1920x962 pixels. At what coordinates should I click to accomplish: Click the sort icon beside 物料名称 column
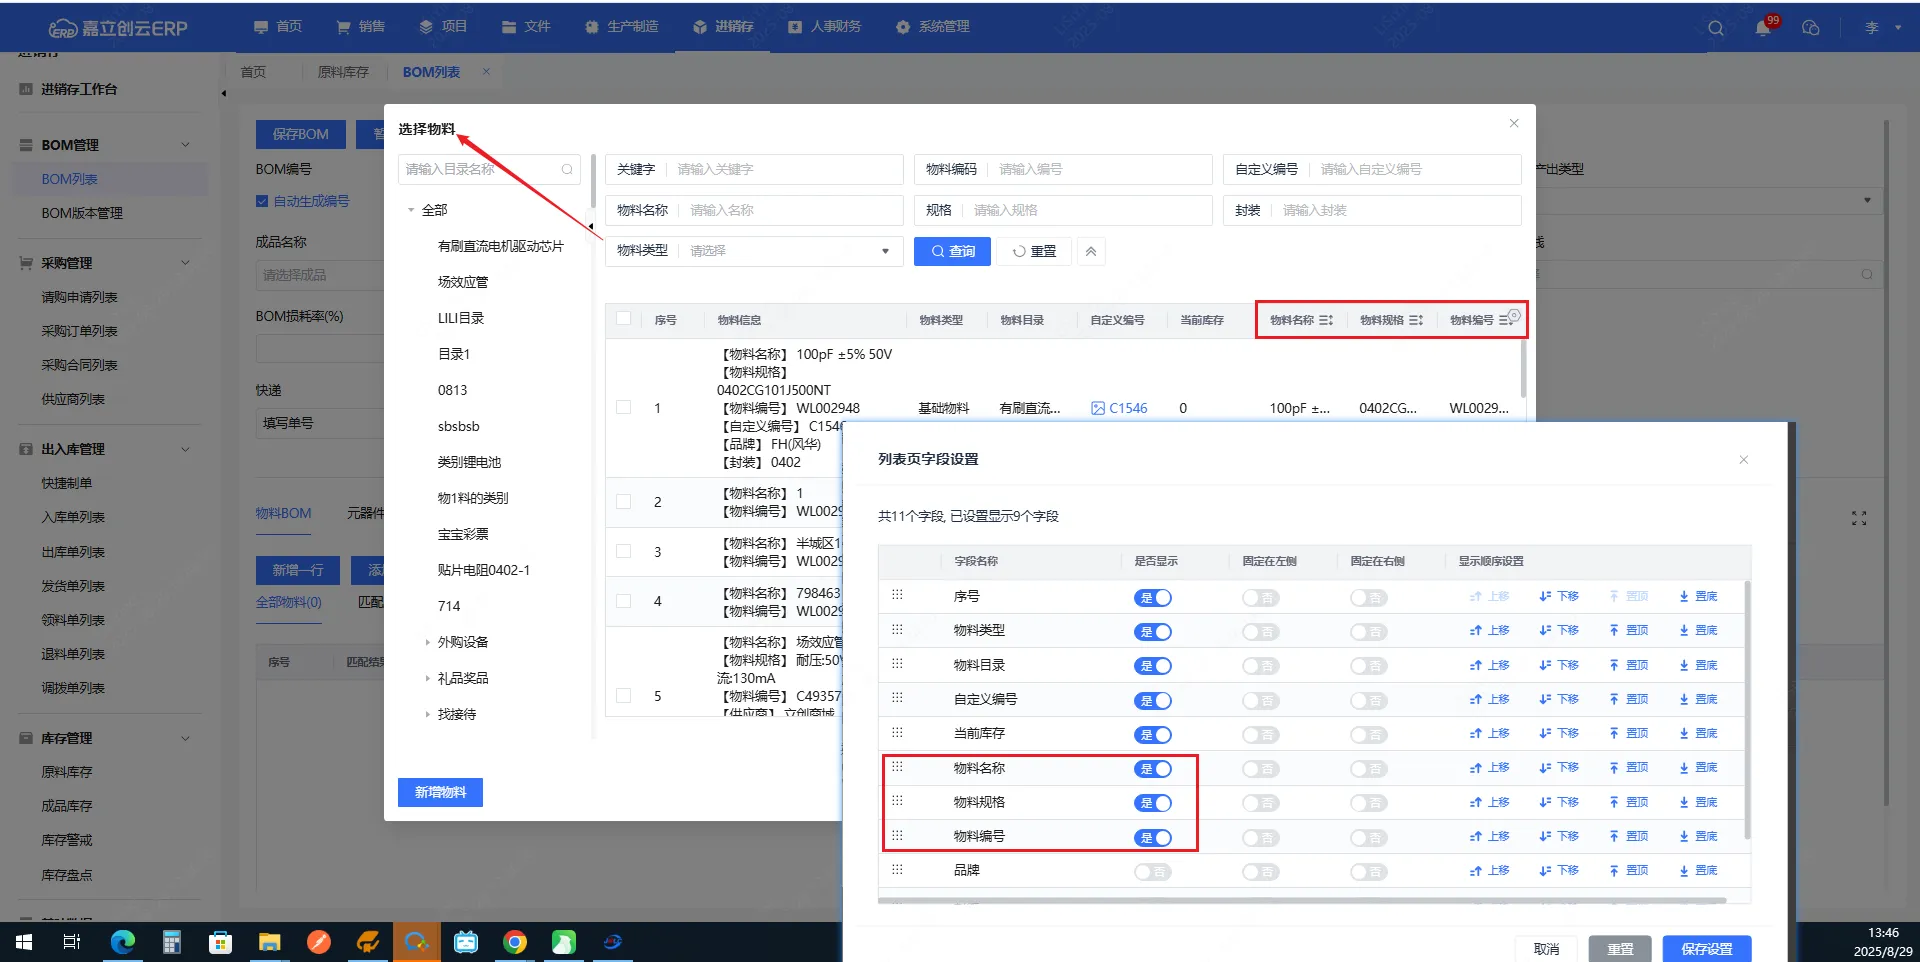coord(1326,320)
